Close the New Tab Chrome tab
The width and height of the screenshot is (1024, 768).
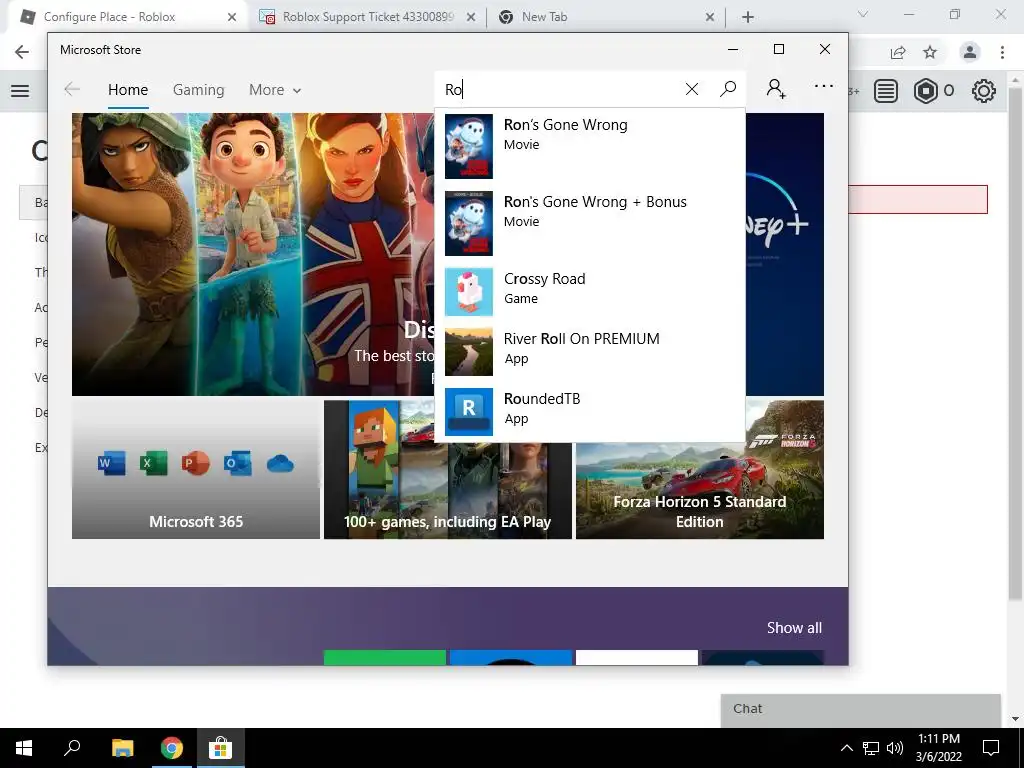[710, 17]
